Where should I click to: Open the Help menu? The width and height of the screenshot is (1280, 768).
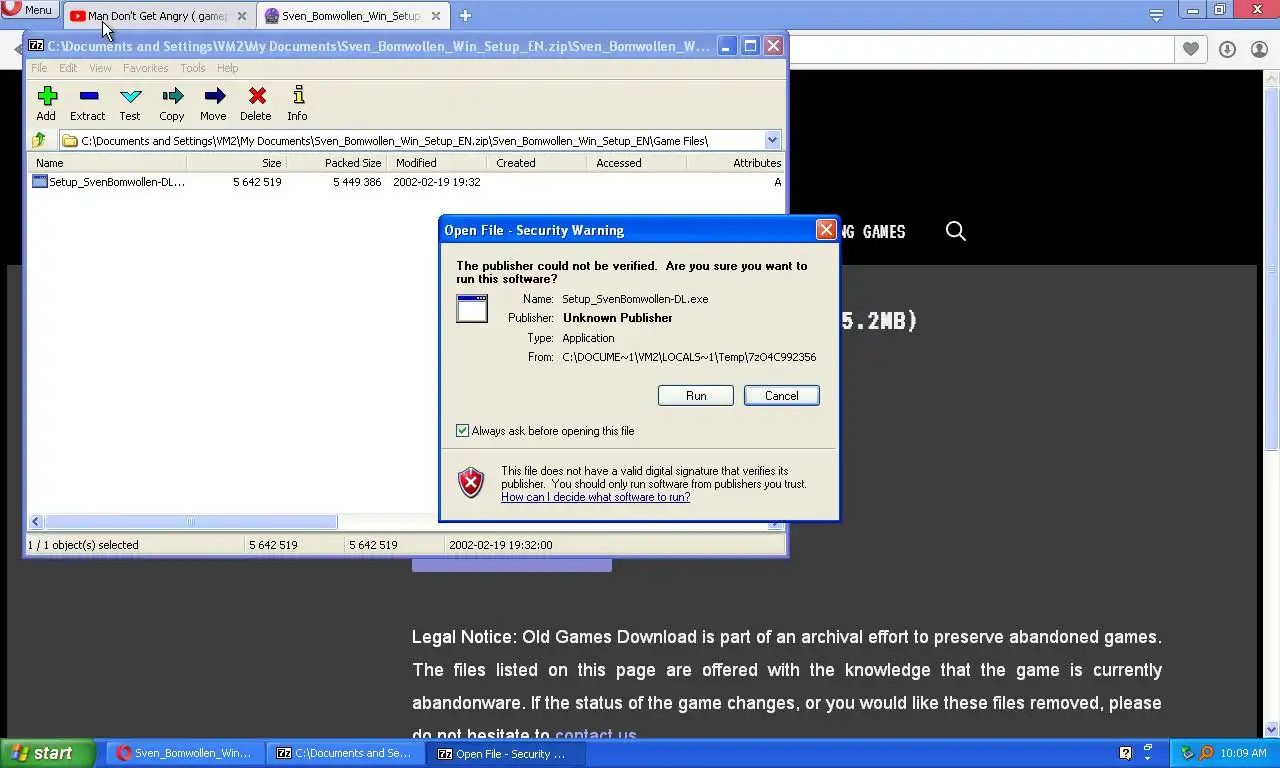tap(228, 68)
